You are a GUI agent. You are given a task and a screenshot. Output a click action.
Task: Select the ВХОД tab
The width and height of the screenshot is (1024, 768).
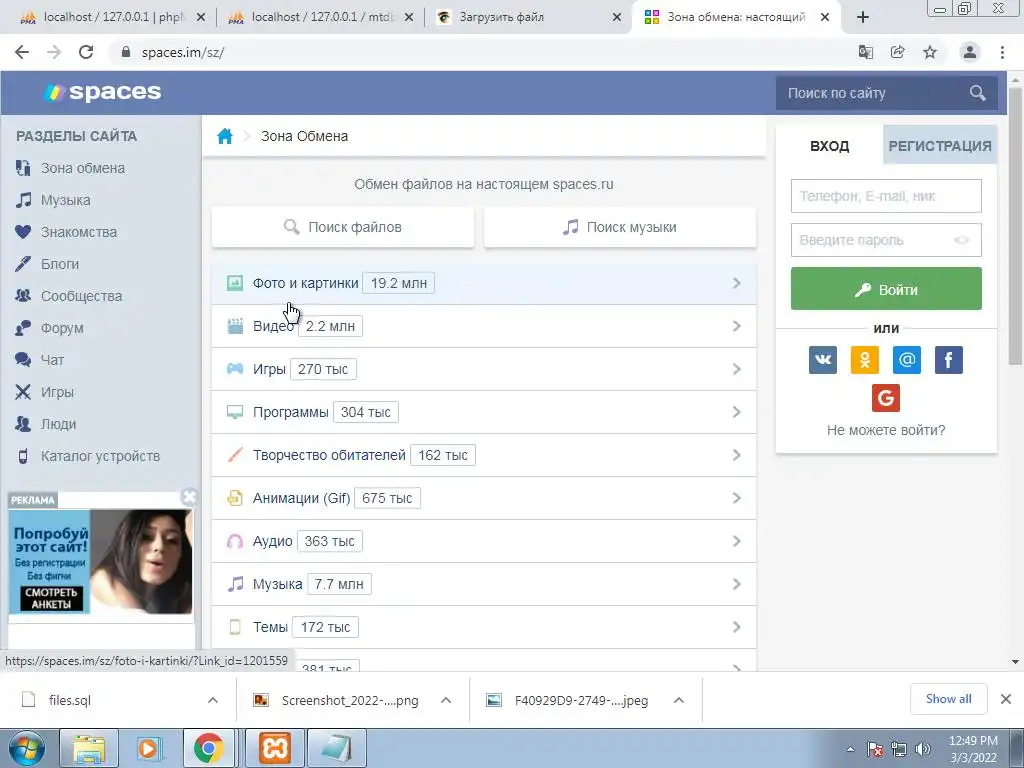point(829,146)
